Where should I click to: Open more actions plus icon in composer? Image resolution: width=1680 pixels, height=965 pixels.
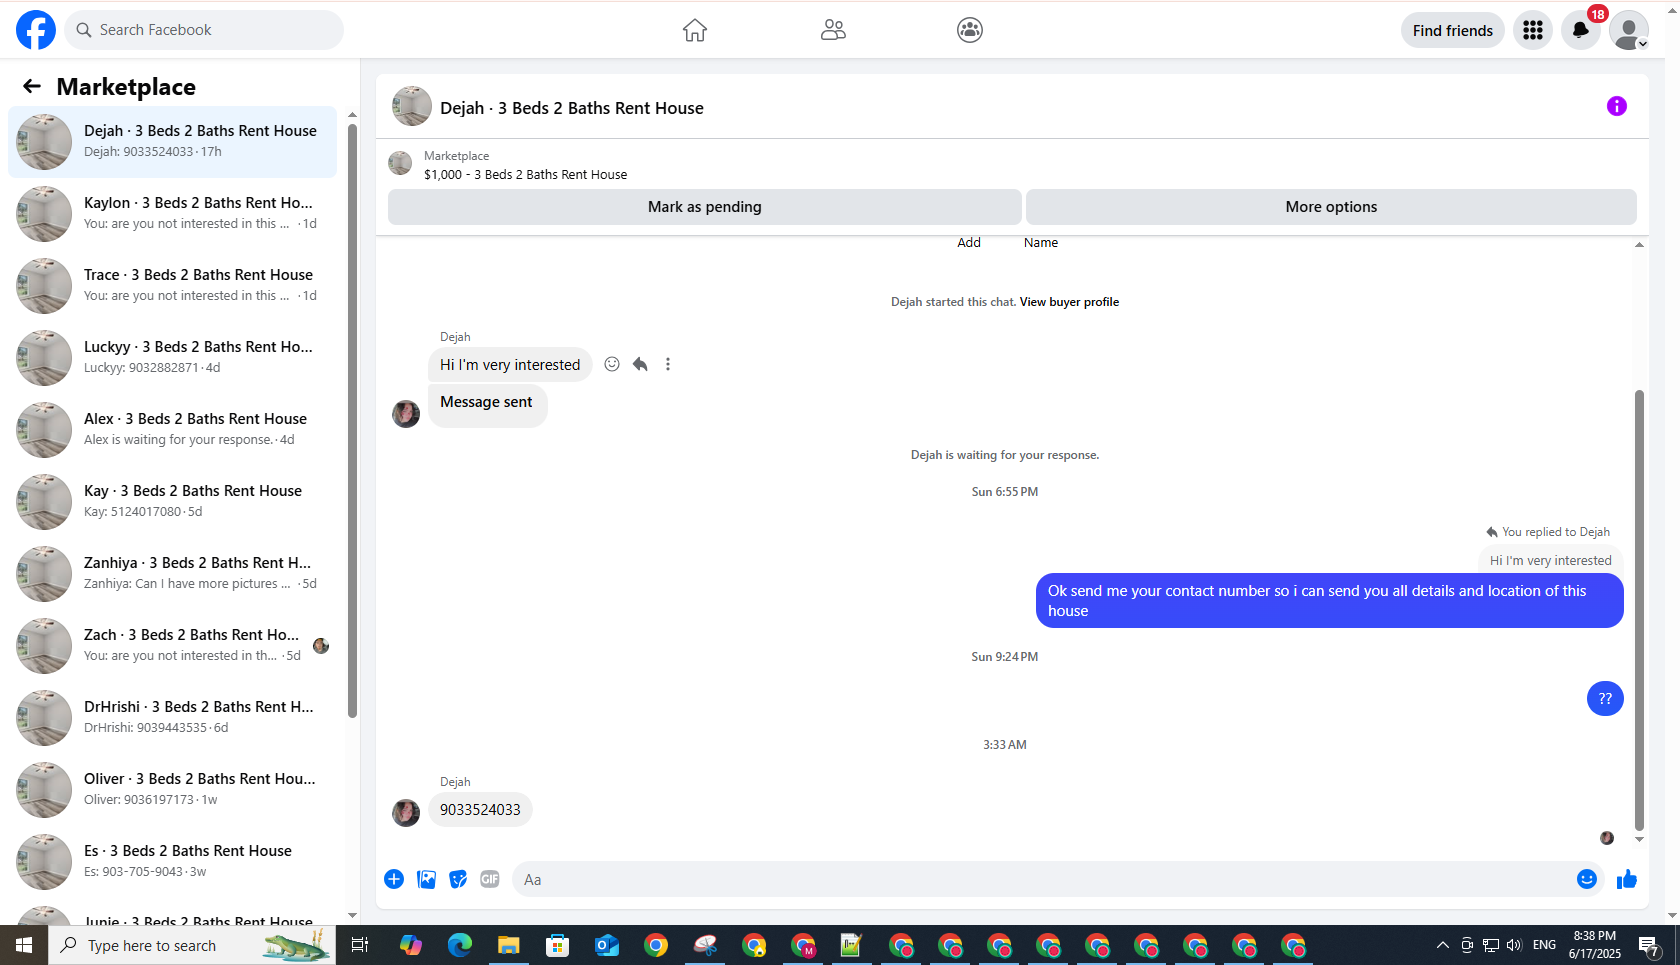click(394, 879)
